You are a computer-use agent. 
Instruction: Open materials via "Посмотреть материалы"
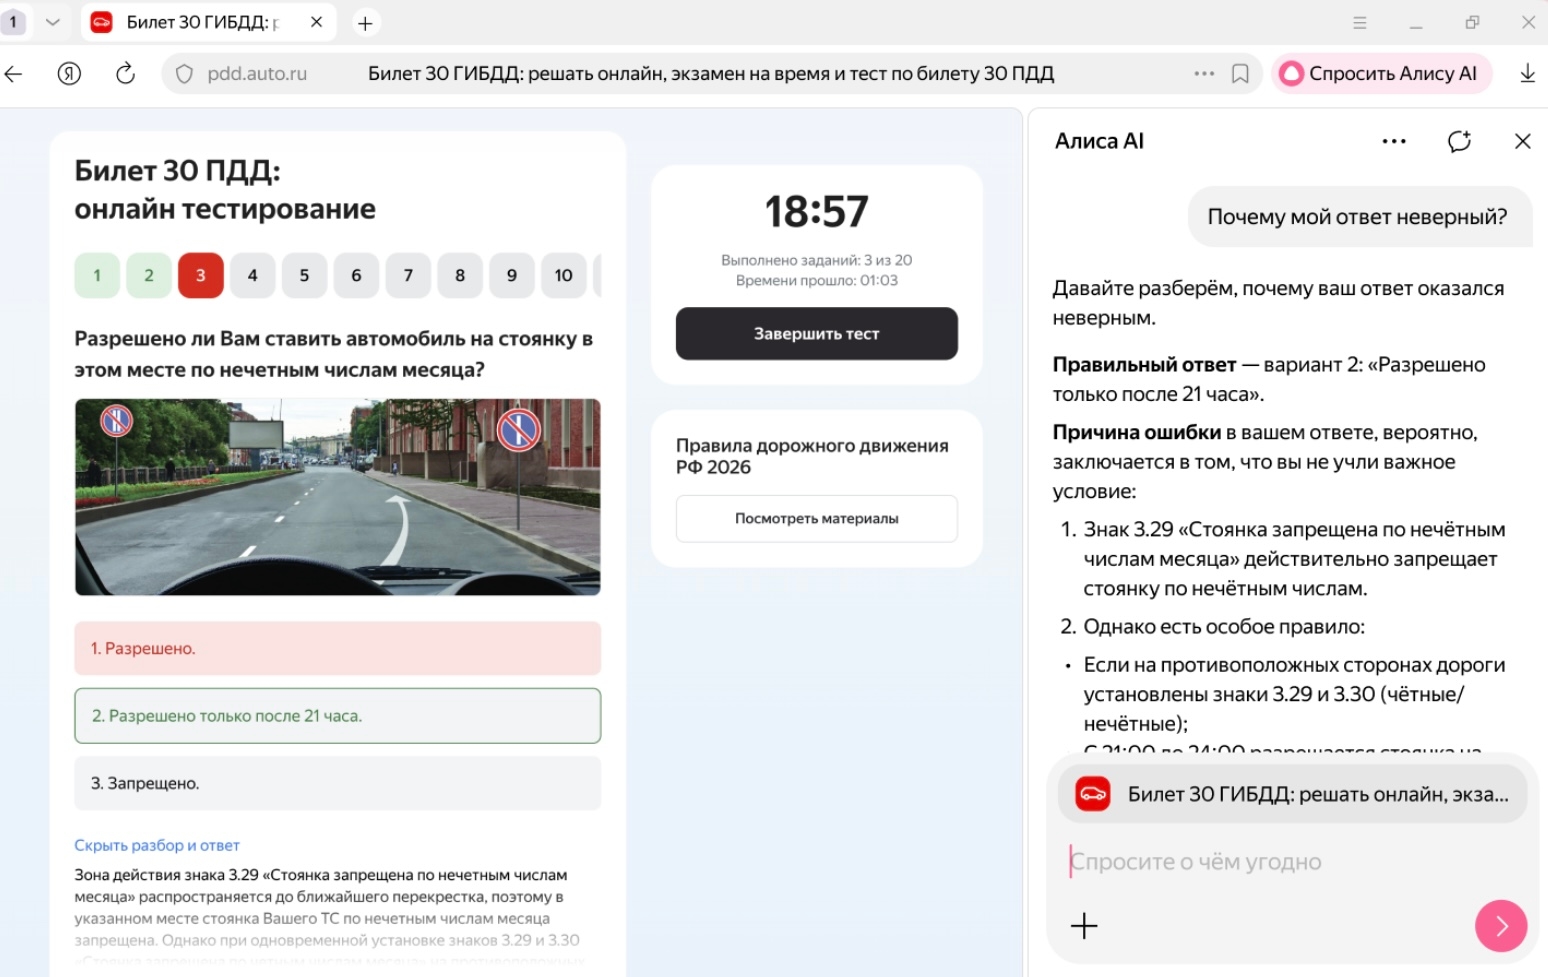[x=816, y=518]
